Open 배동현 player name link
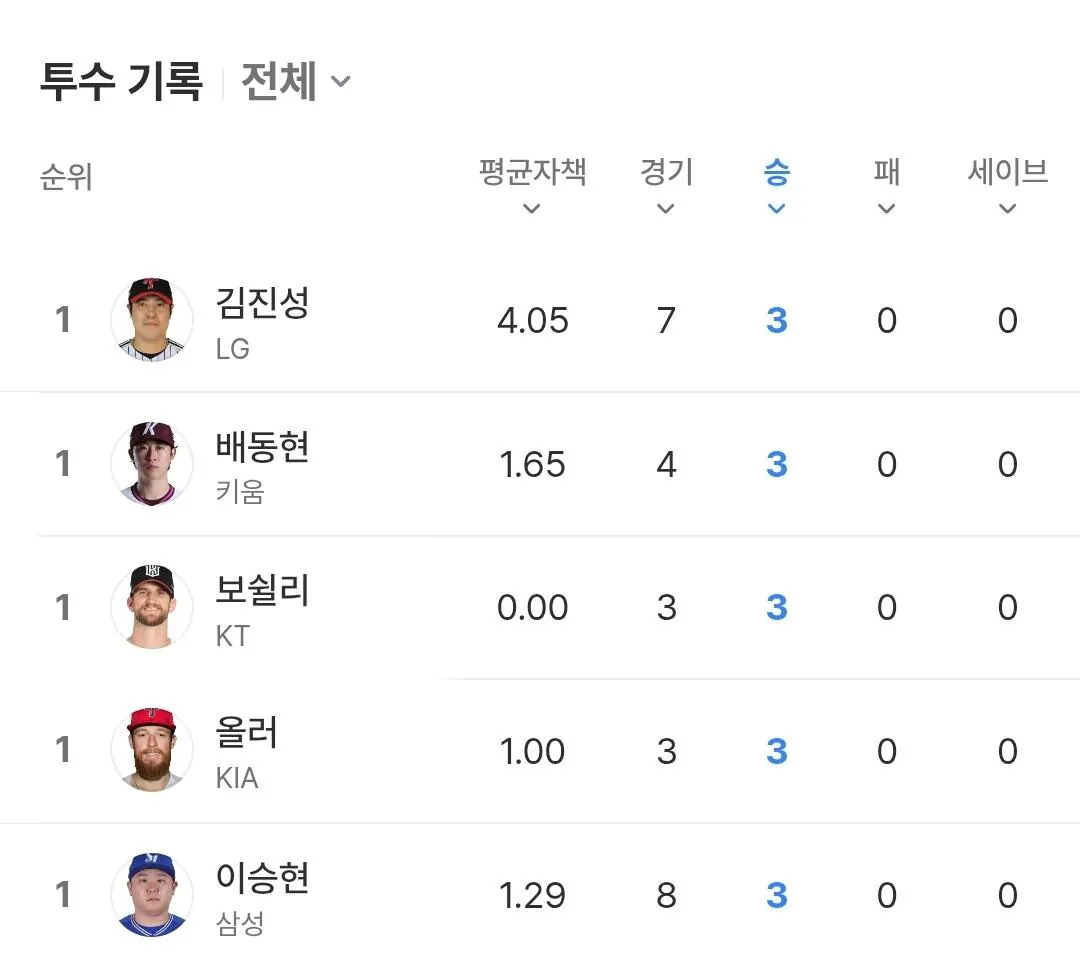 click(x=262, y=446)
